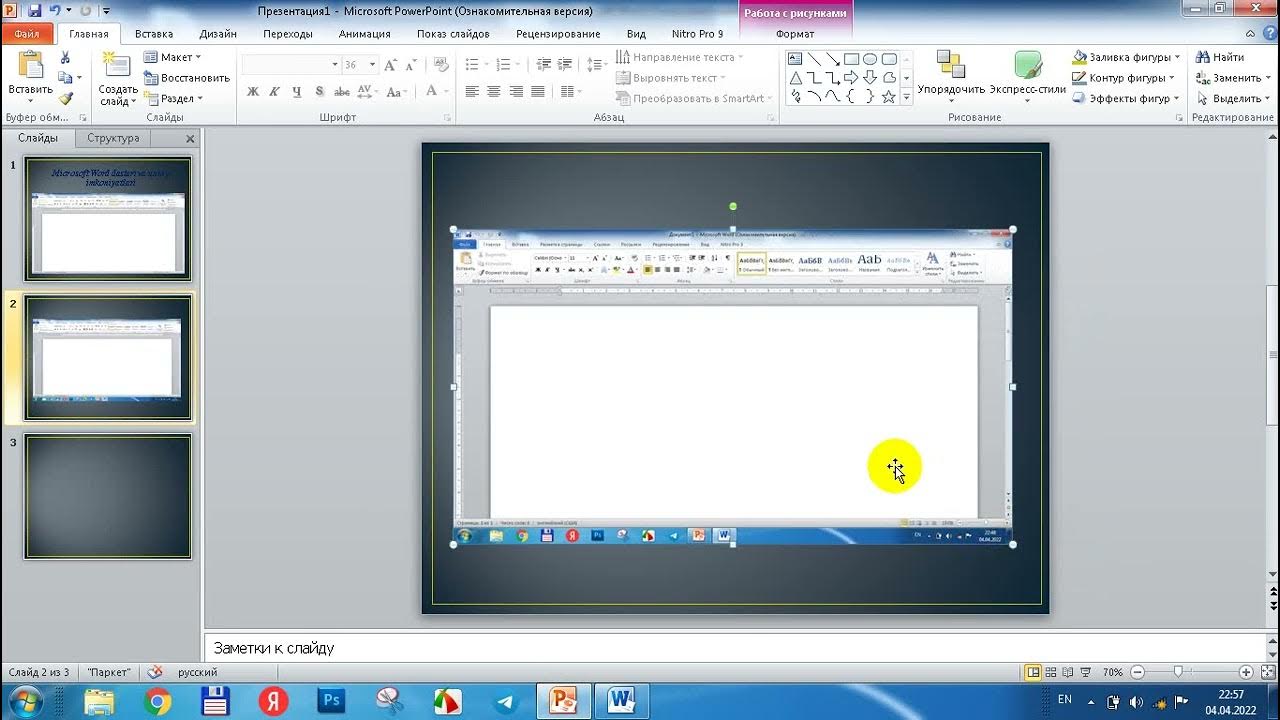Switch to the Дизайн ribbon tab

[x=218, y=34]
